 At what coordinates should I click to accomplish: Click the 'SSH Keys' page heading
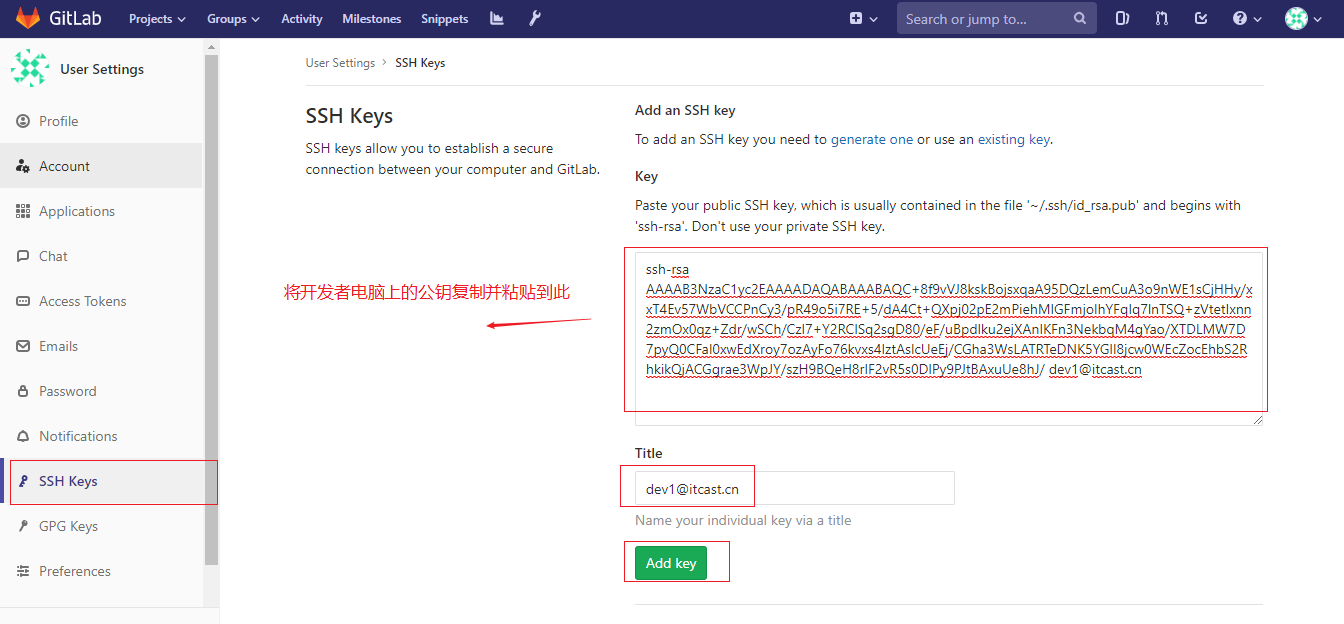tap(349, 116)
